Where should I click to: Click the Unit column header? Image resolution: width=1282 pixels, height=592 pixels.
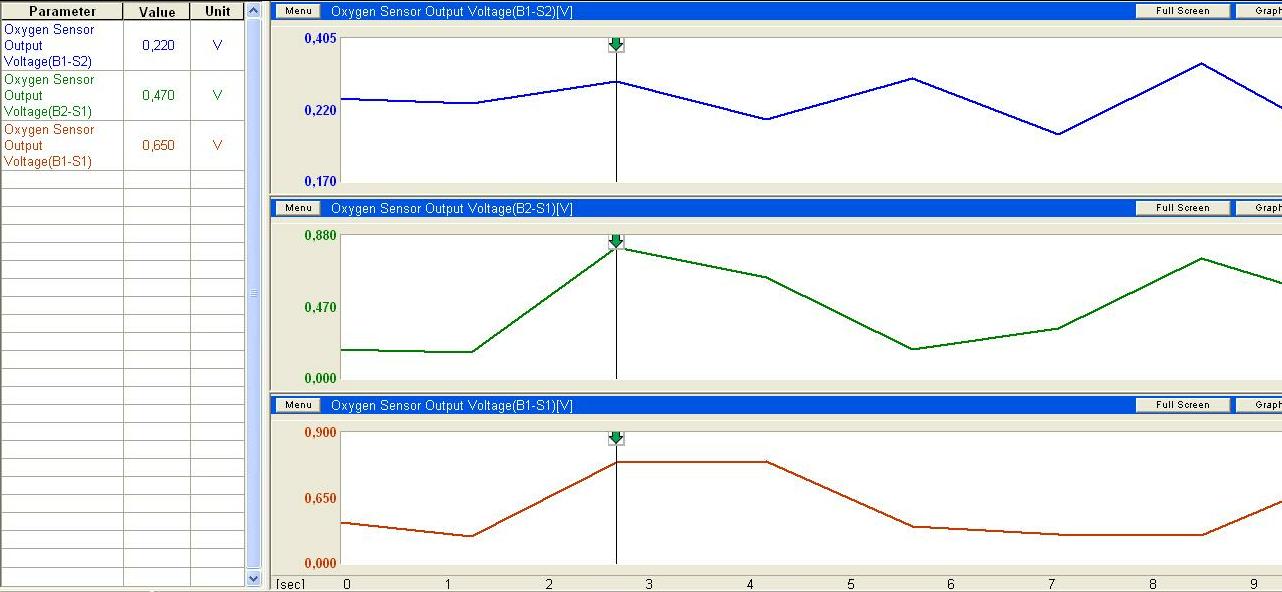pos(217,12)
